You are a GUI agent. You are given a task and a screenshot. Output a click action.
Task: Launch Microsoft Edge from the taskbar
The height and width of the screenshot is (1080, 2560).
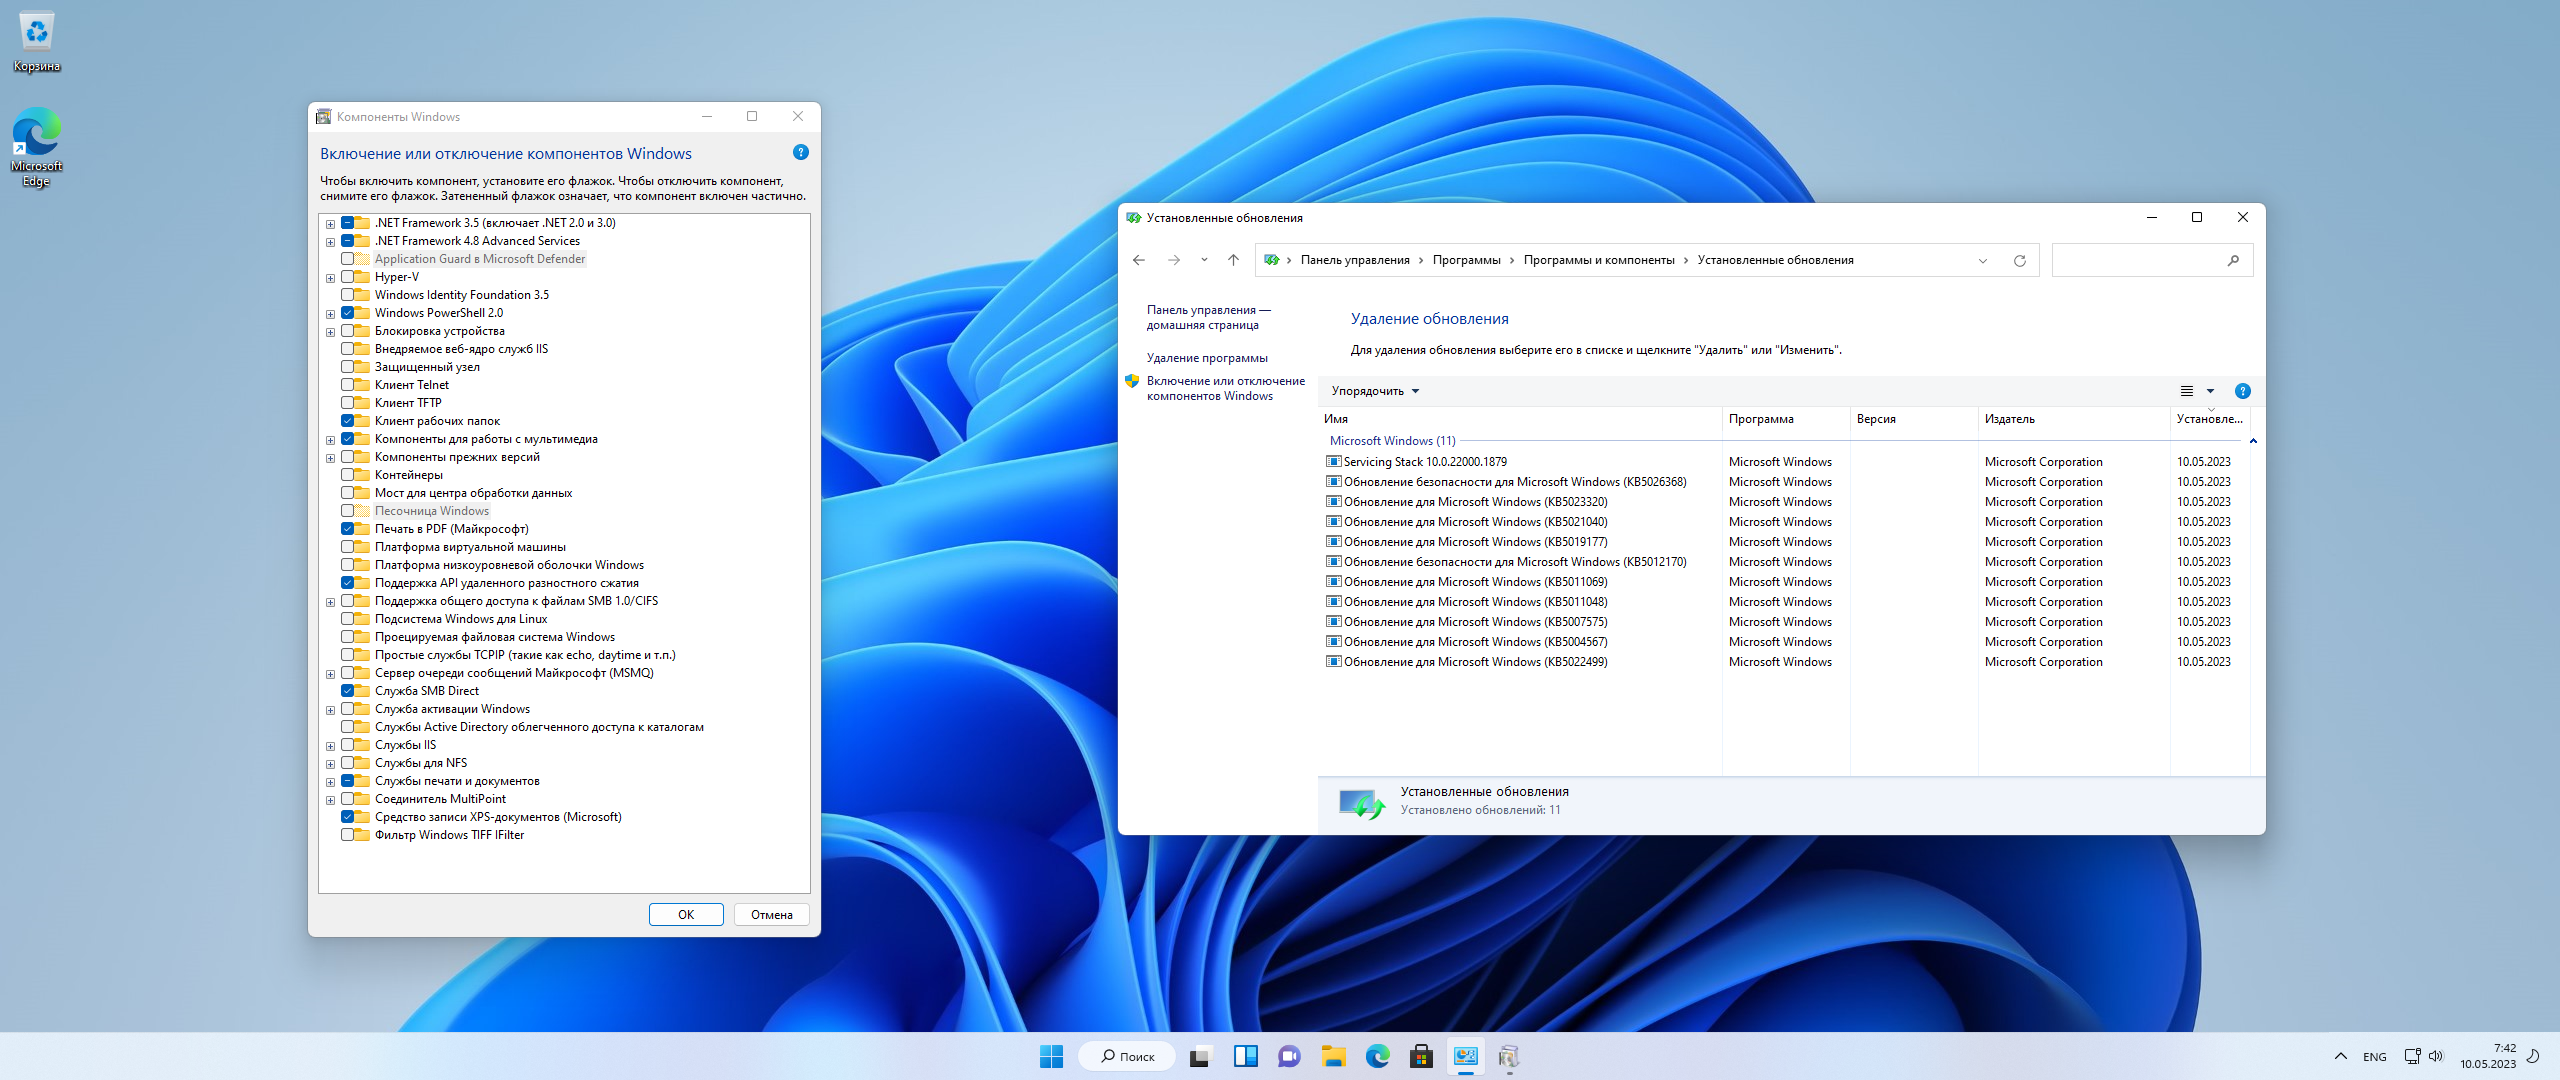pos(1377,1056)
